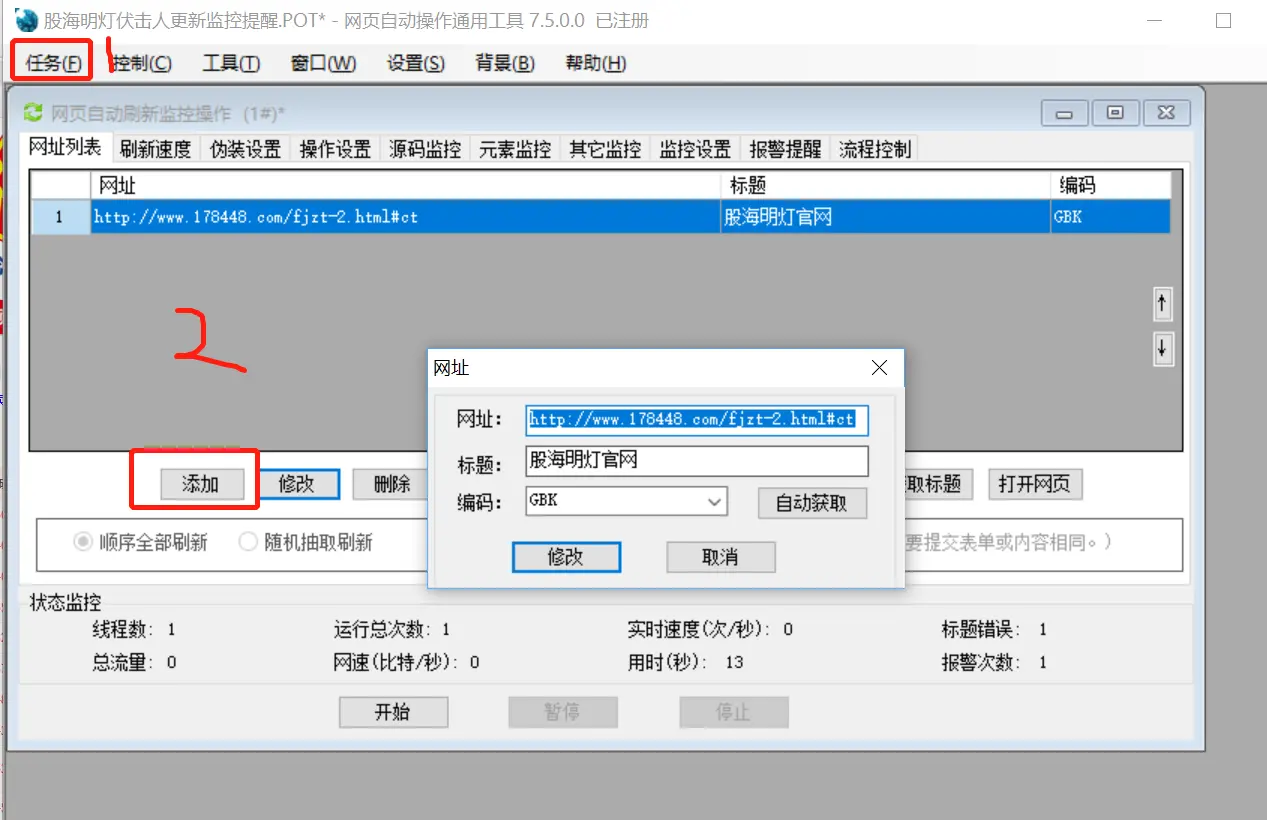Screen dimensions: 1267x820
Task: Switch to the 元素监控 tab
Action: click(515, 150)
